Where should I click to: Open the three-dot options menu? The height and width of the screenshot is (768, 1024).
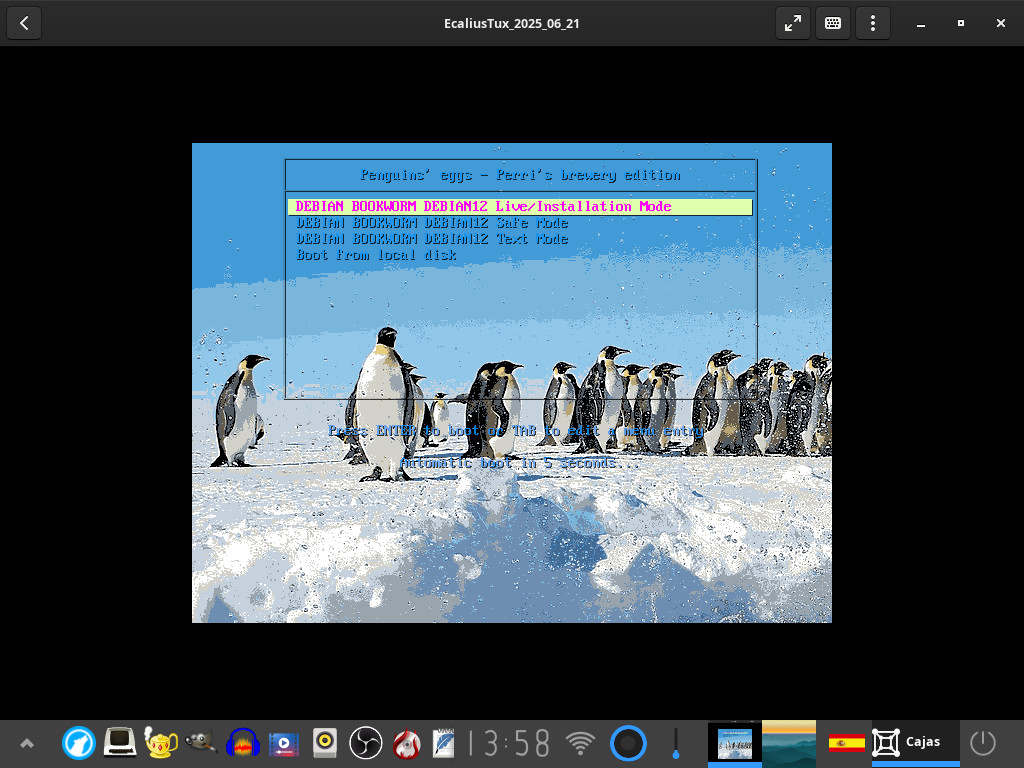tap(872, 24)
